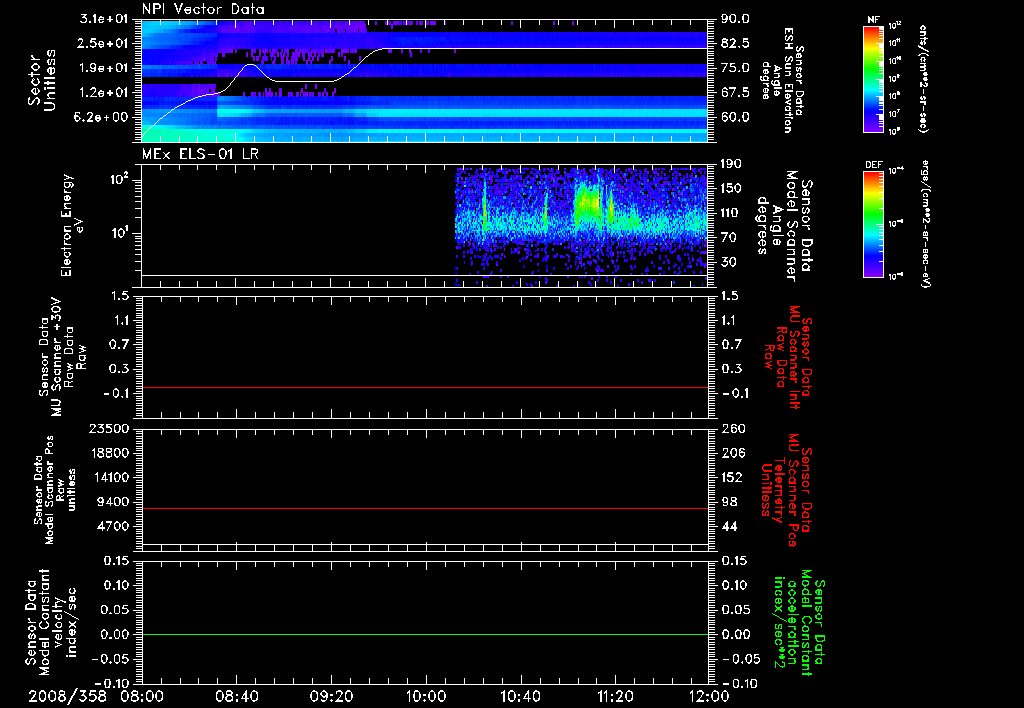
Task: Click the '10:00' time tick label
Action: (426, 696)
